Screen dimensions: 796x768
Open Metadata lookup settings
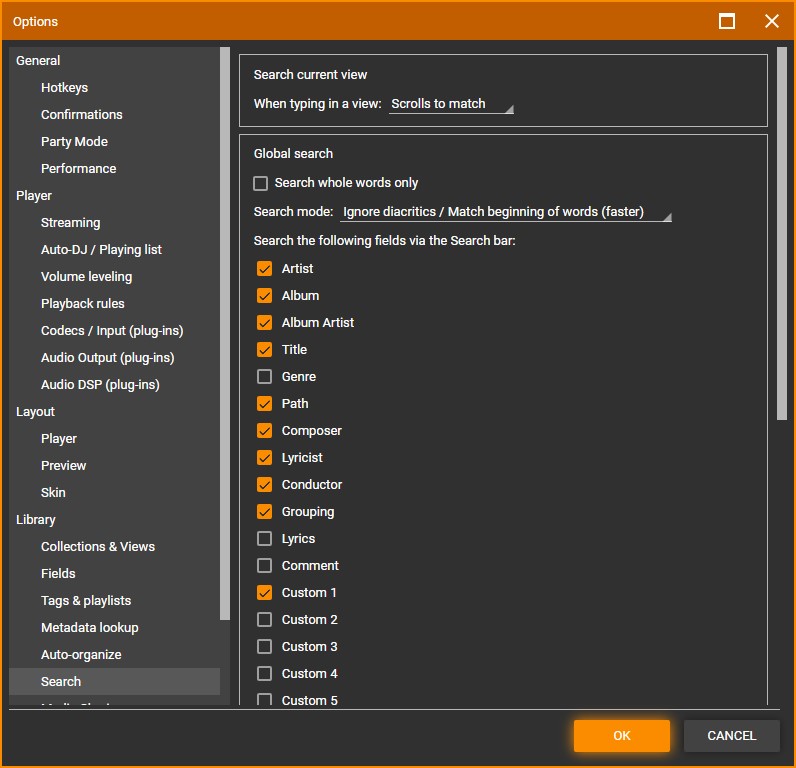90,627
